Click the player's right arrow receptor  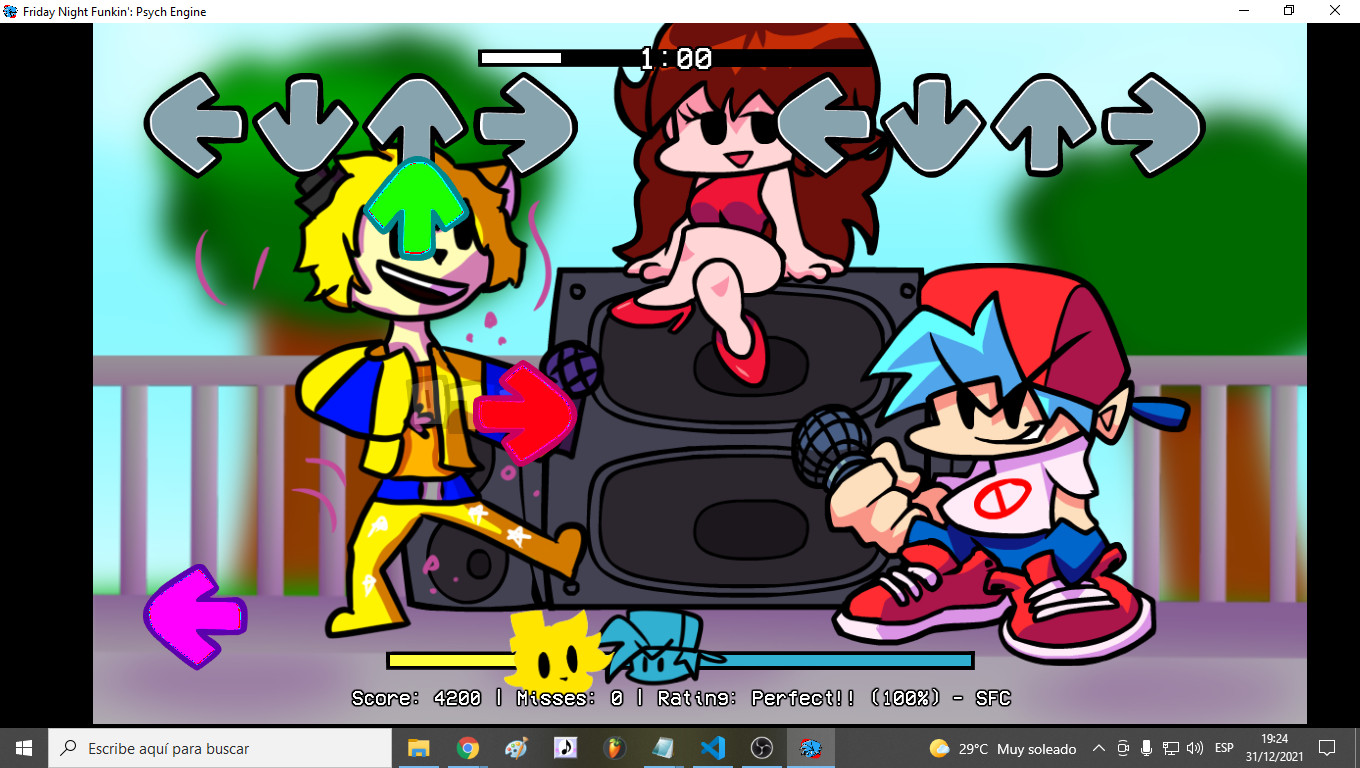pyautogui.click(x=1153, y=125)
